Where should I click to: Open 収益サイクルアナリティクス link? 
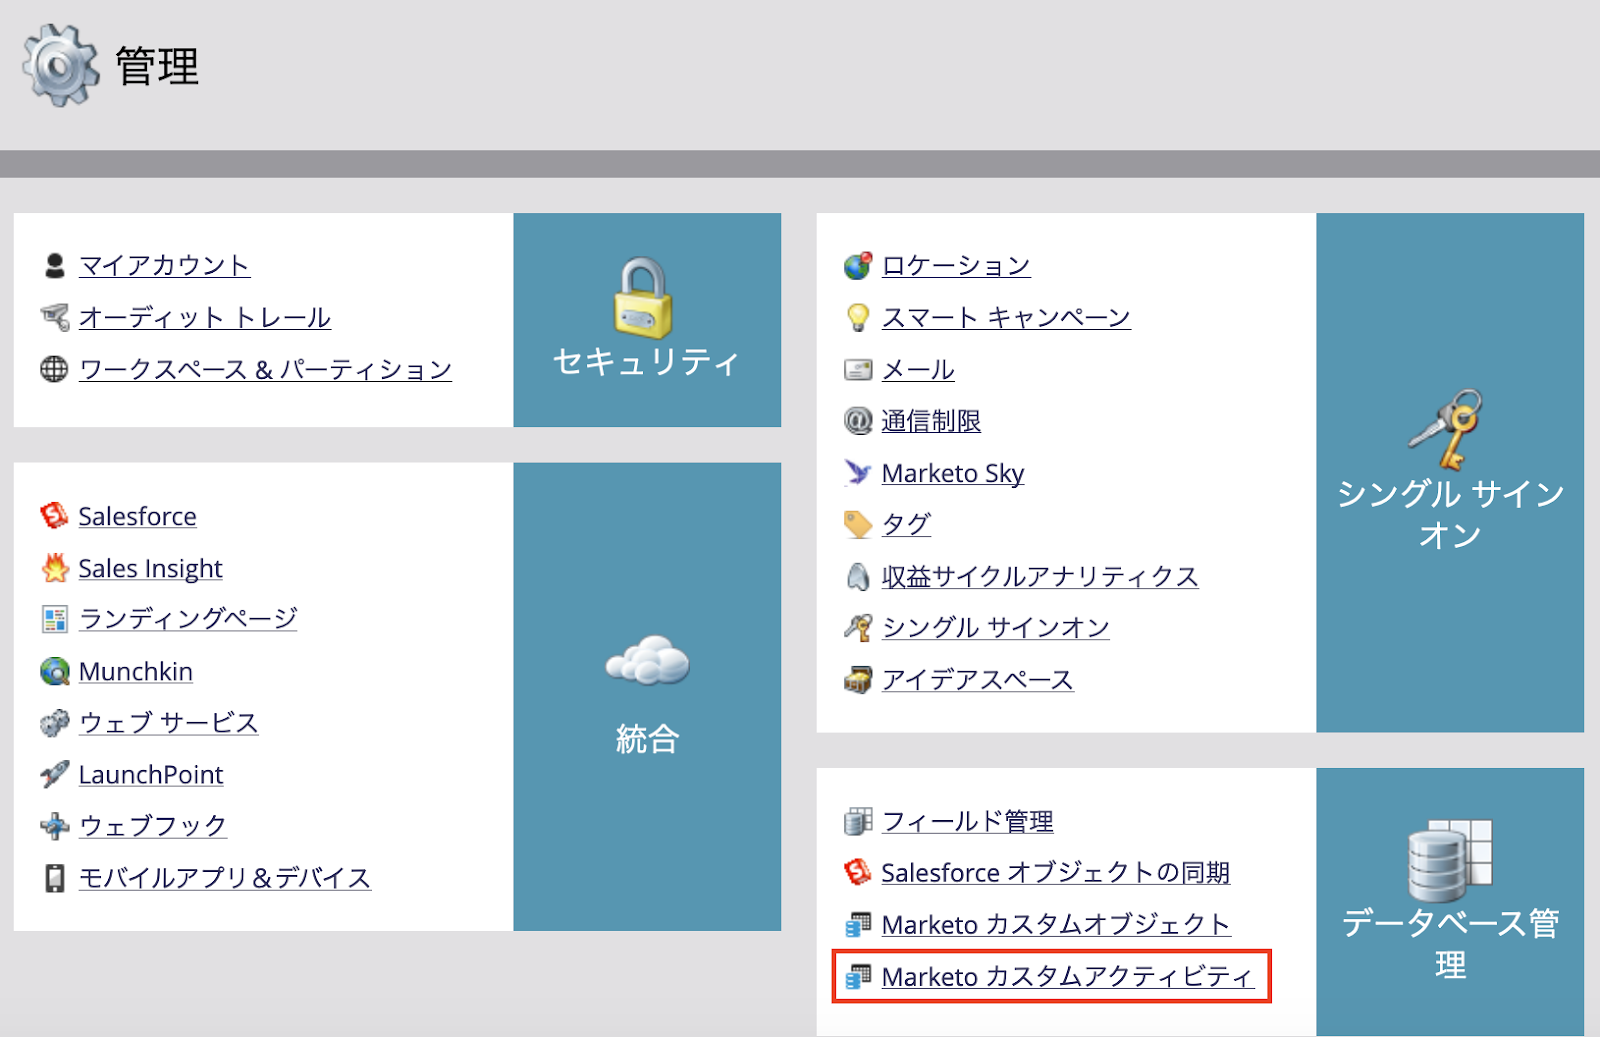tap(1040, 576)
